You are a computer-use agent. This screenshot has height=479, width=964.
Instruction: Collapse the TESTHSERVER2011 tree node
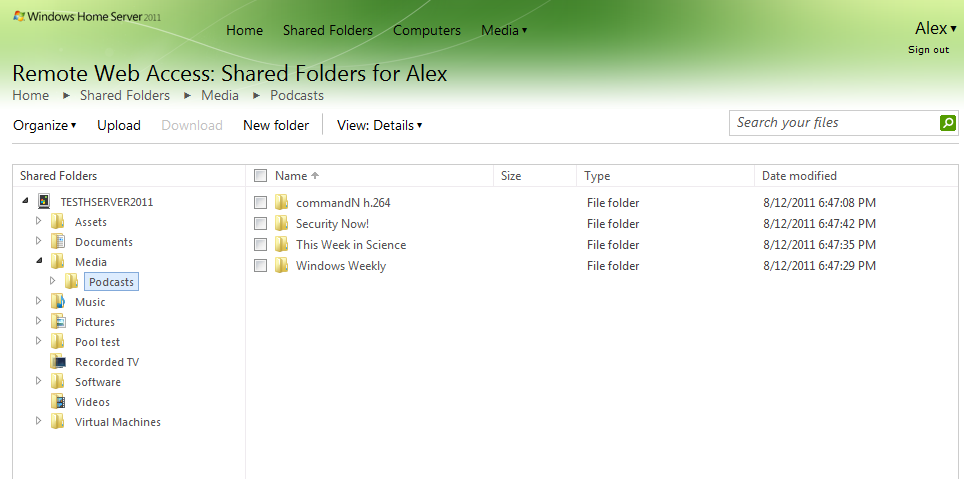(25, 201)
